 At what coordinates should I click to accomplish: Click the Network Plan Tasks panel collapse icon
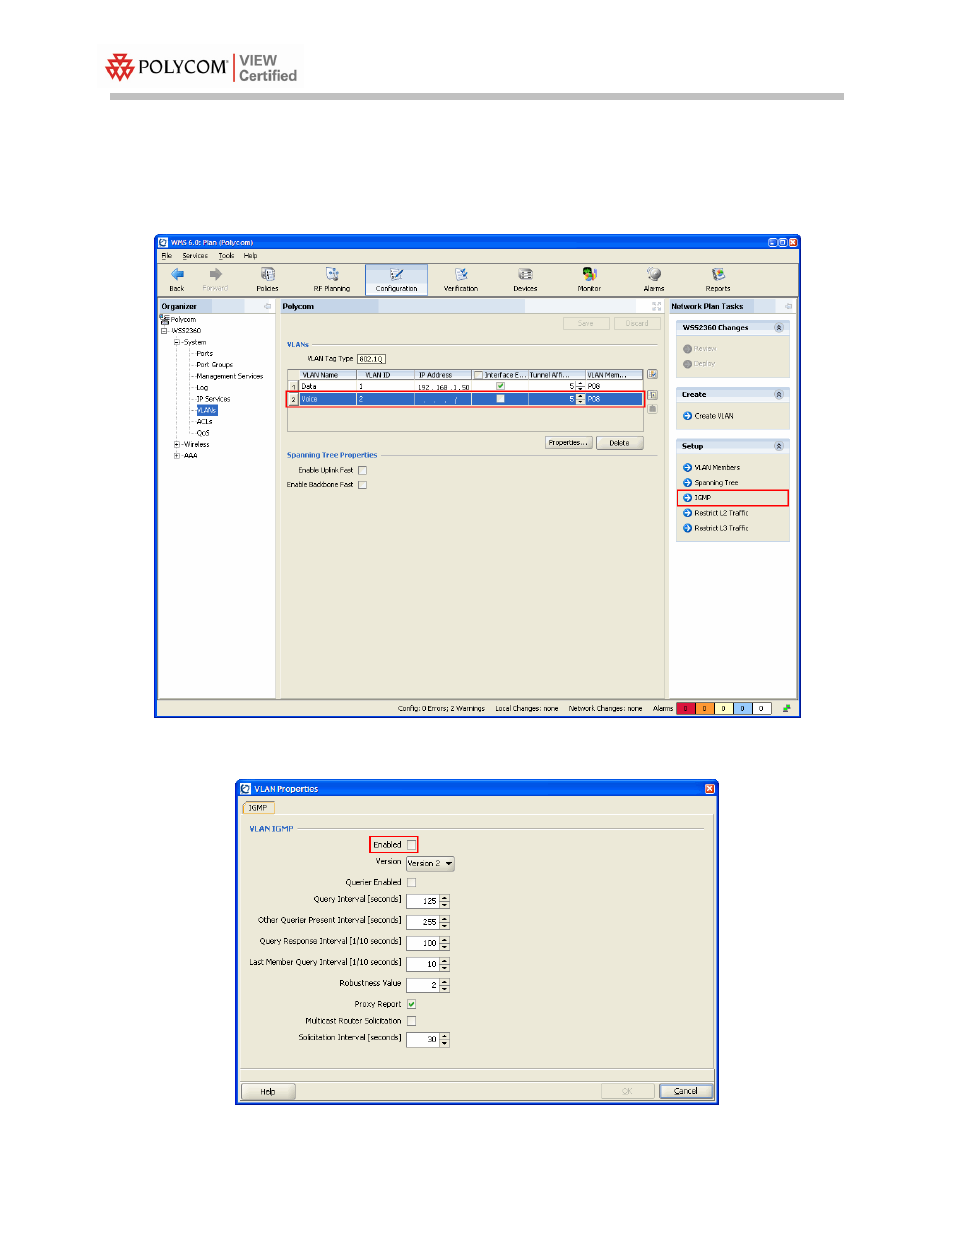tap(788, 306)
